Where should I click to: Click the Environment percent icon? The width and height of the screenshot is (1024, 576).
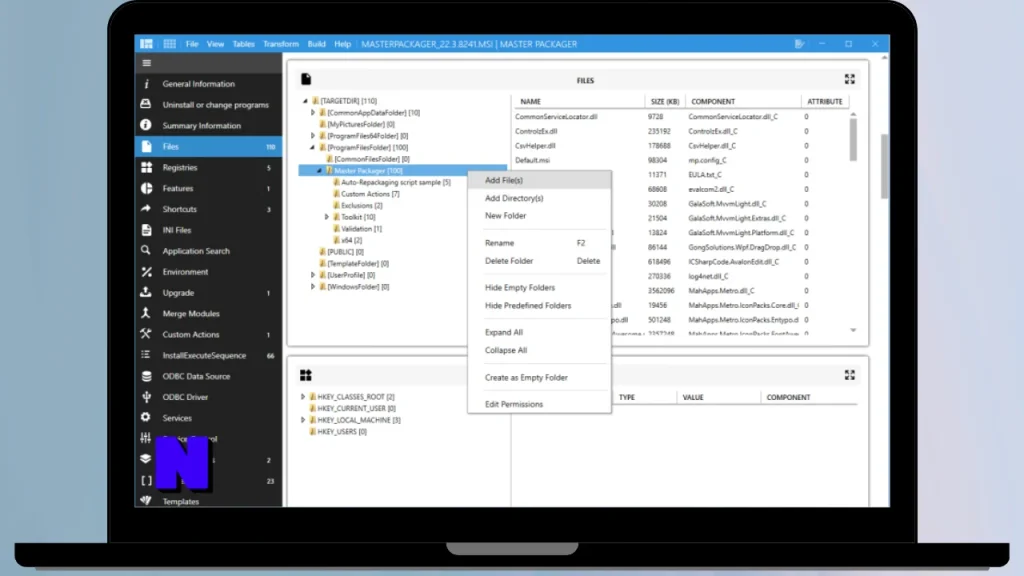point(146,272)
